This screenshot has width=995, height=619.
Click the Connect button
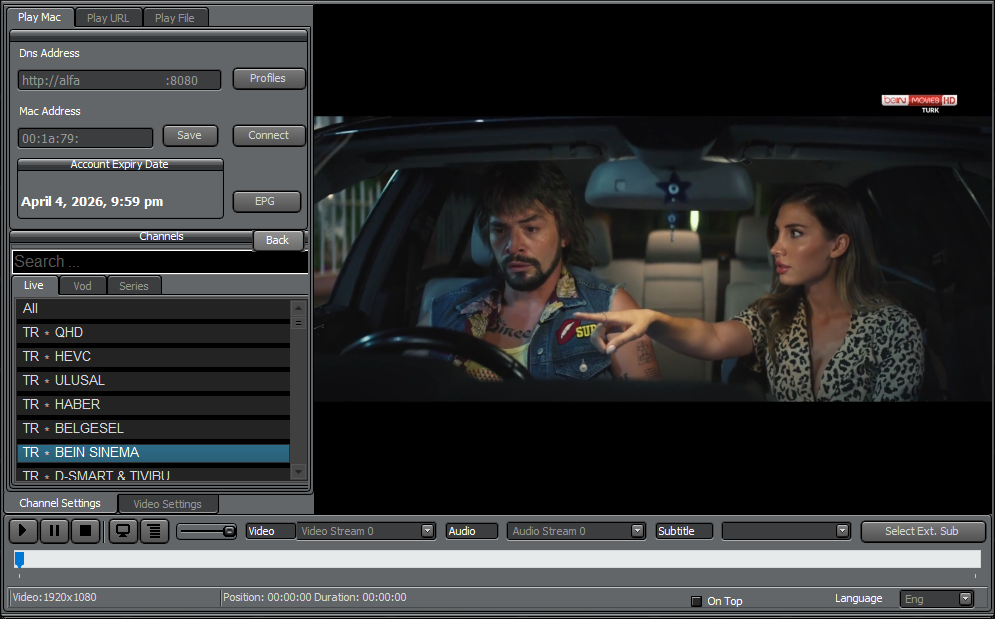pos(268,135)
